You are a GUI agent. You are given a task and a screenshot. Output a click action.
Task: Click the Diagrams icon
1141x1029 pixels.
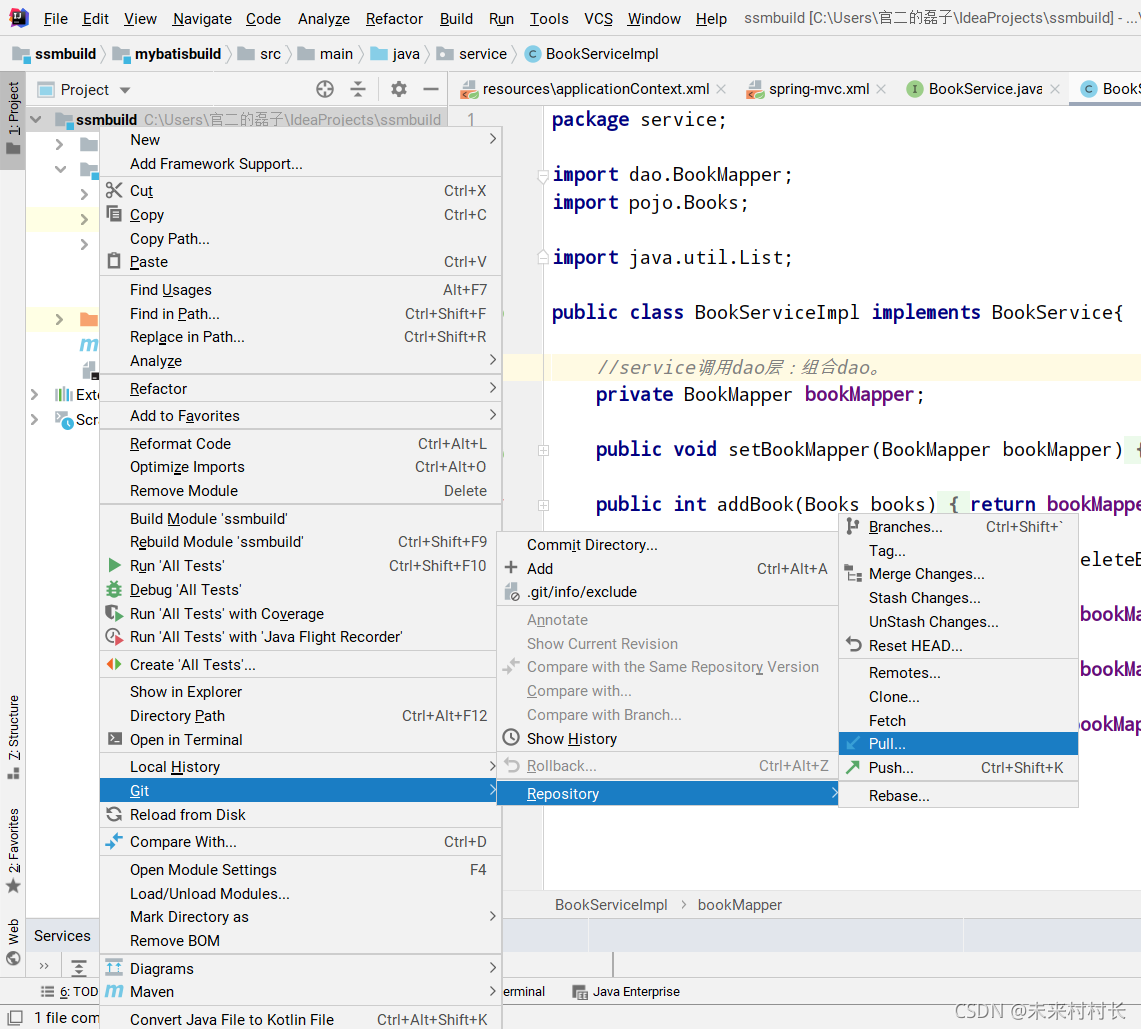pyautogui.click(x=114, y=969)
